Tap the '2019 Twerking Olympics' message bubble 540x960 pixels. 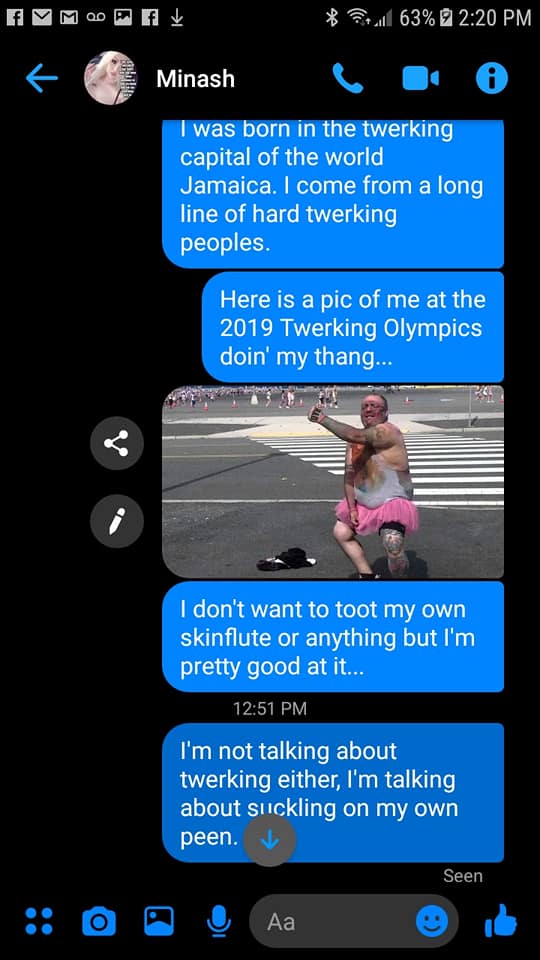pyautogui.click(x=353, y=328)
